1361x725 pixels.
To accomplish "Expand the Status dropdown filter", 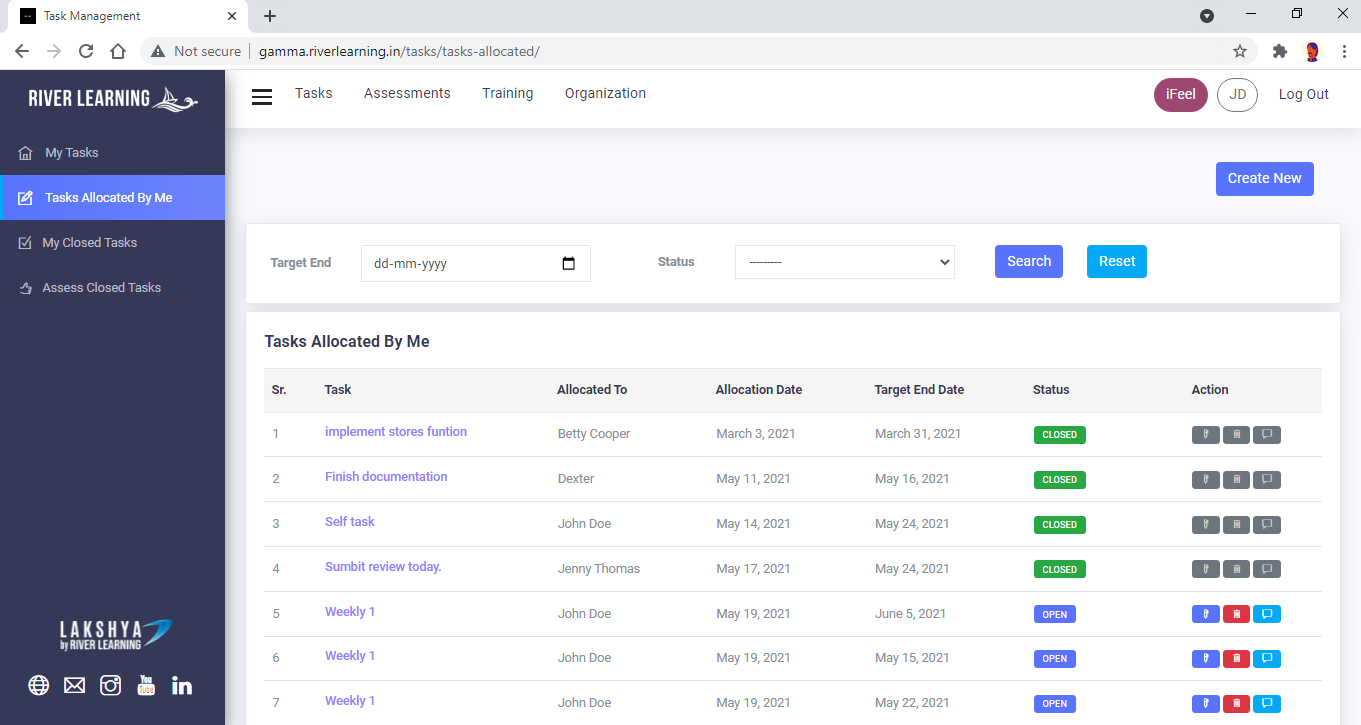I will [844, 262].
